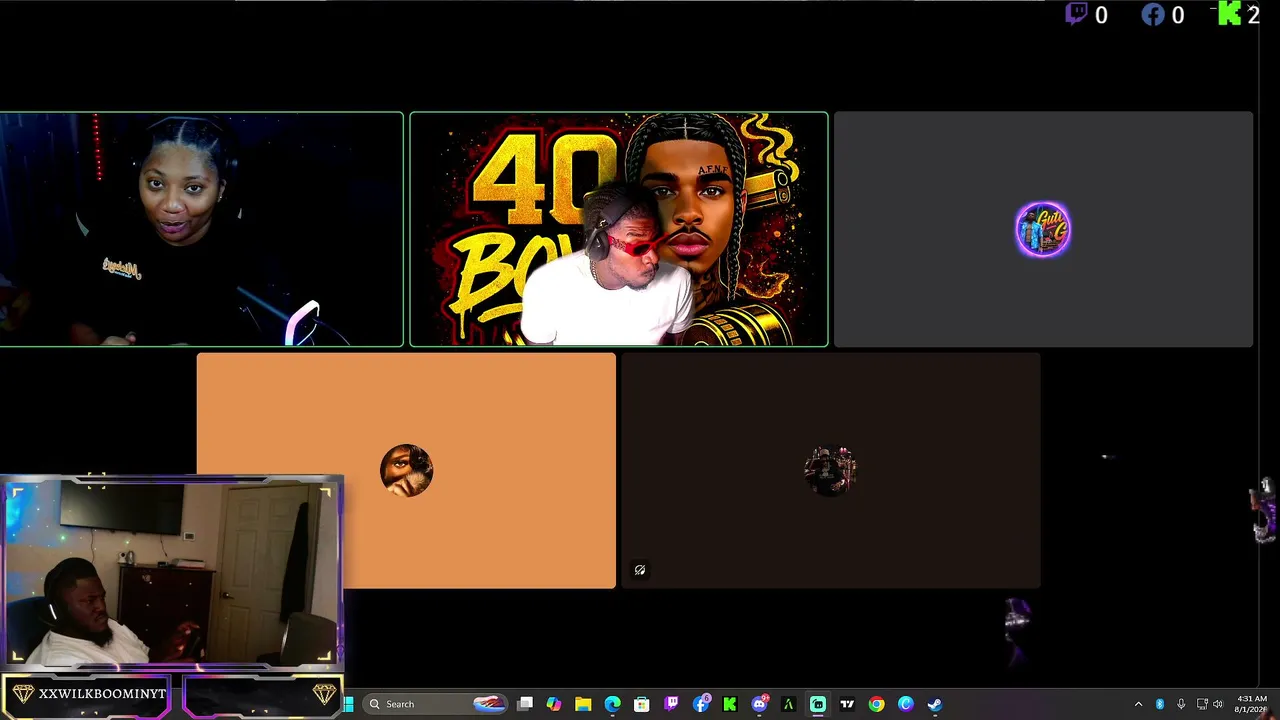Click the streamer webcam overlay
Viewport: 1280px width, 720px height.
172,572
